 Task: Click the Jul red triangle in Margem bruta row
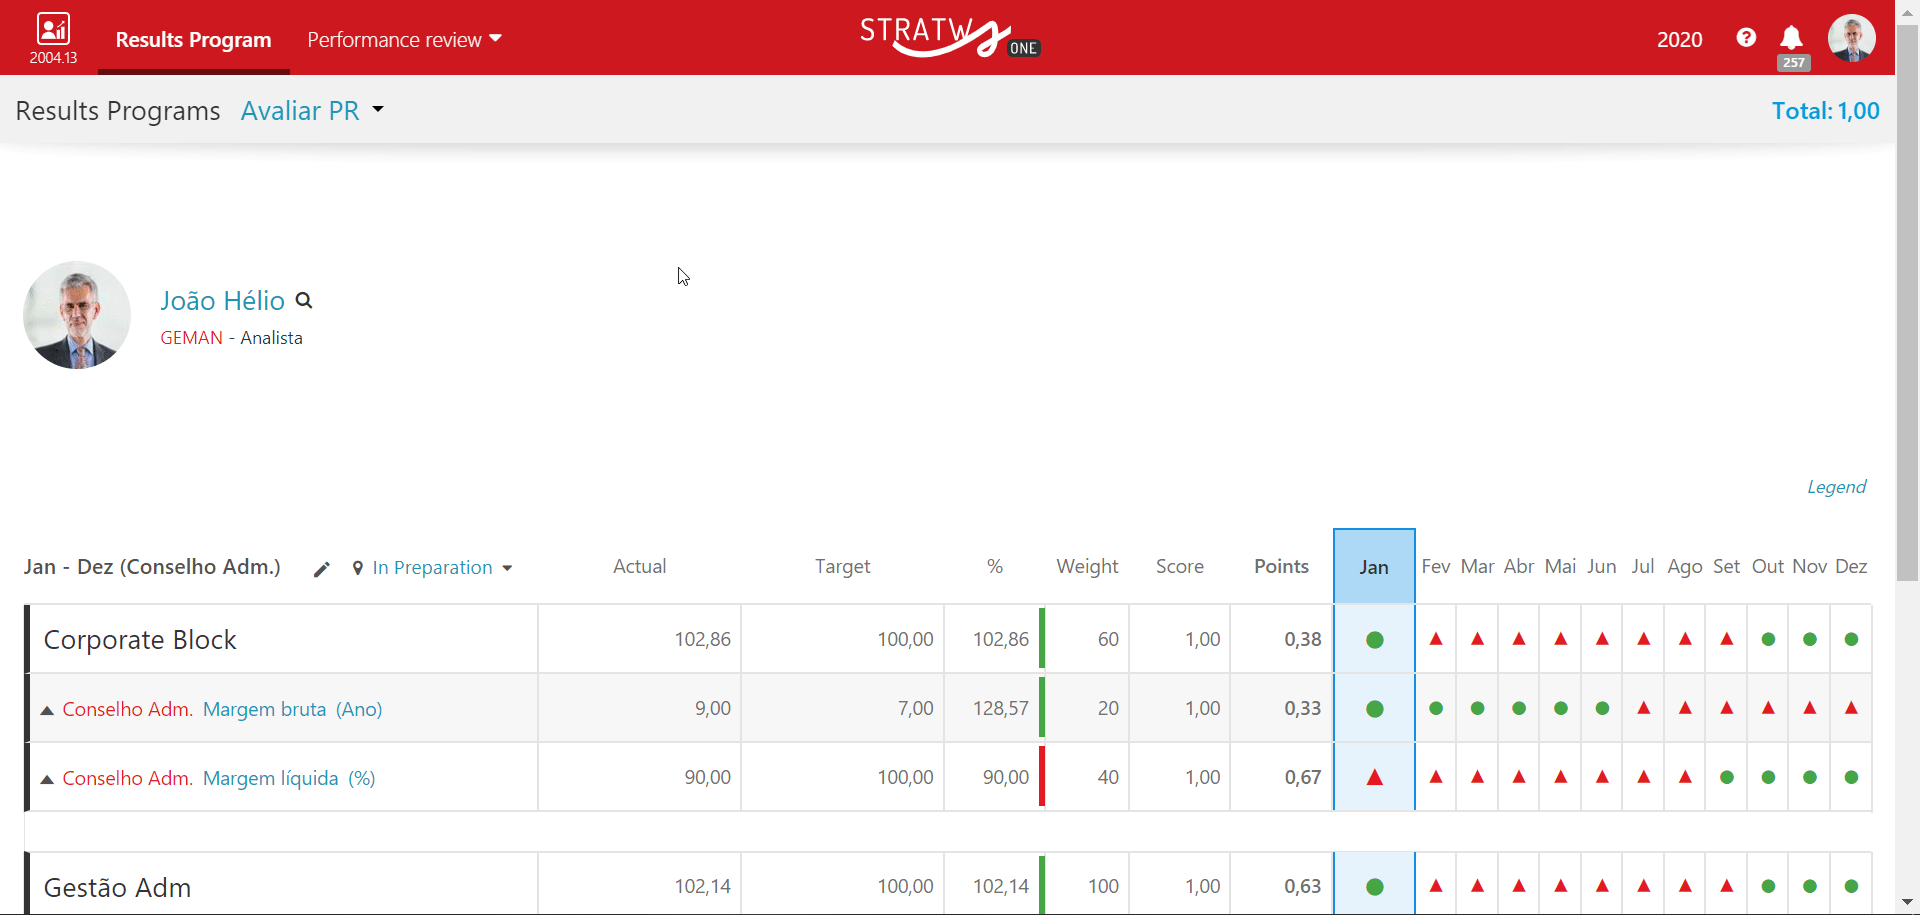click(x=1644, y=708)
